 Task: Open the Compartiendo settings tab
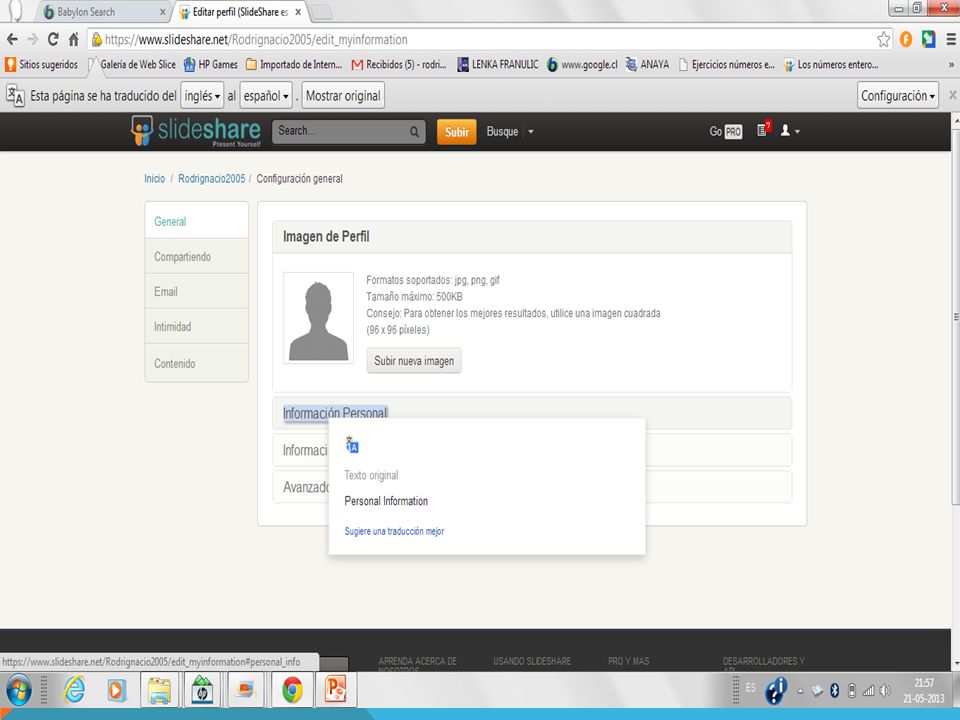197,257
